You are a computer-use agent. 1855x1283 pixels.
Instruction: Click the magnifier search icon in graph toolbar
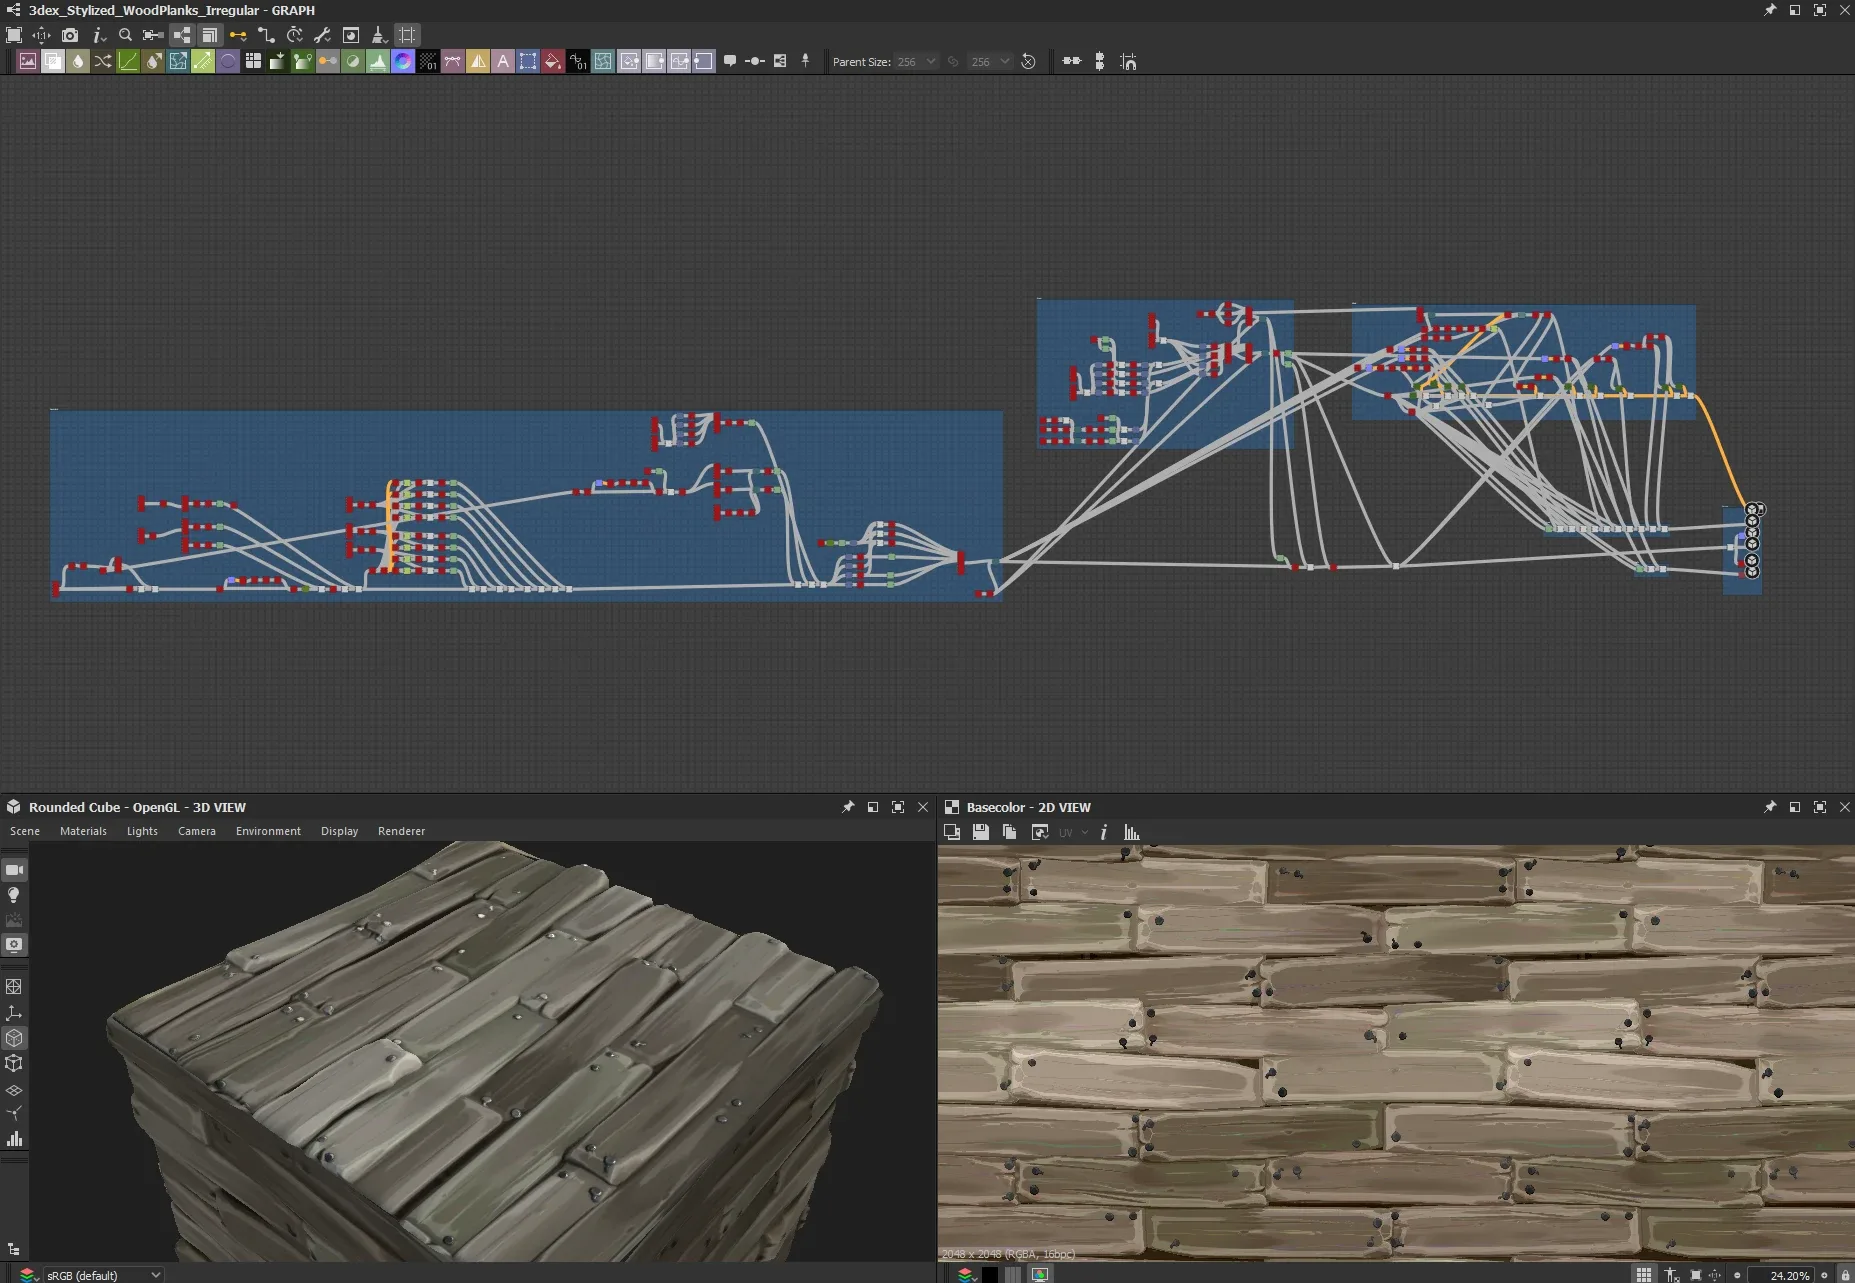125,35
